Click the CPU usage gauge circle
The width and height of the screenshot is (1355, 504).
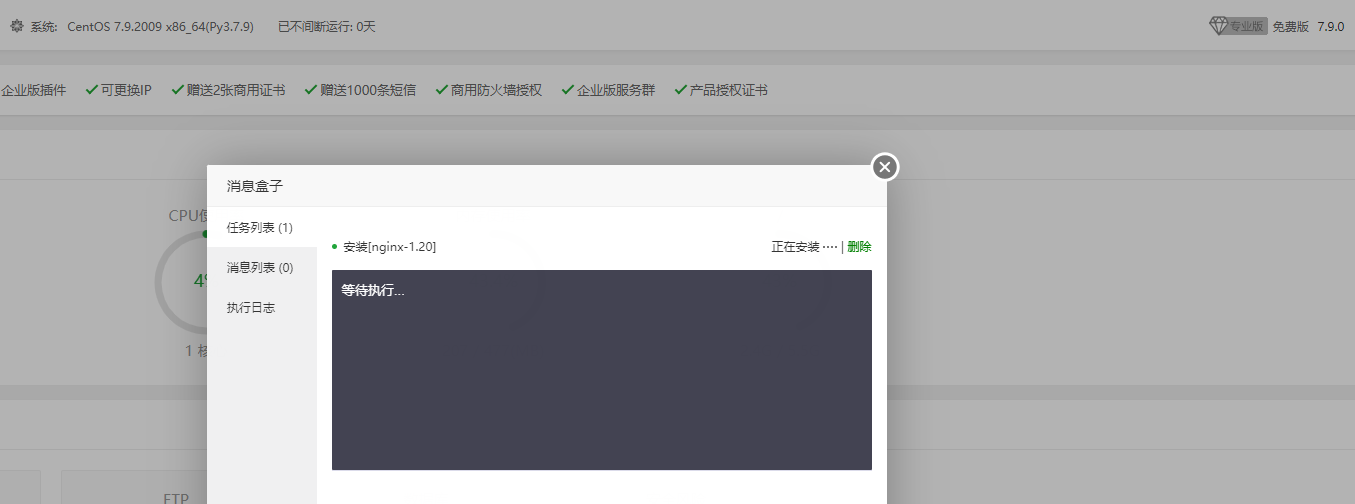click(181, 281)
